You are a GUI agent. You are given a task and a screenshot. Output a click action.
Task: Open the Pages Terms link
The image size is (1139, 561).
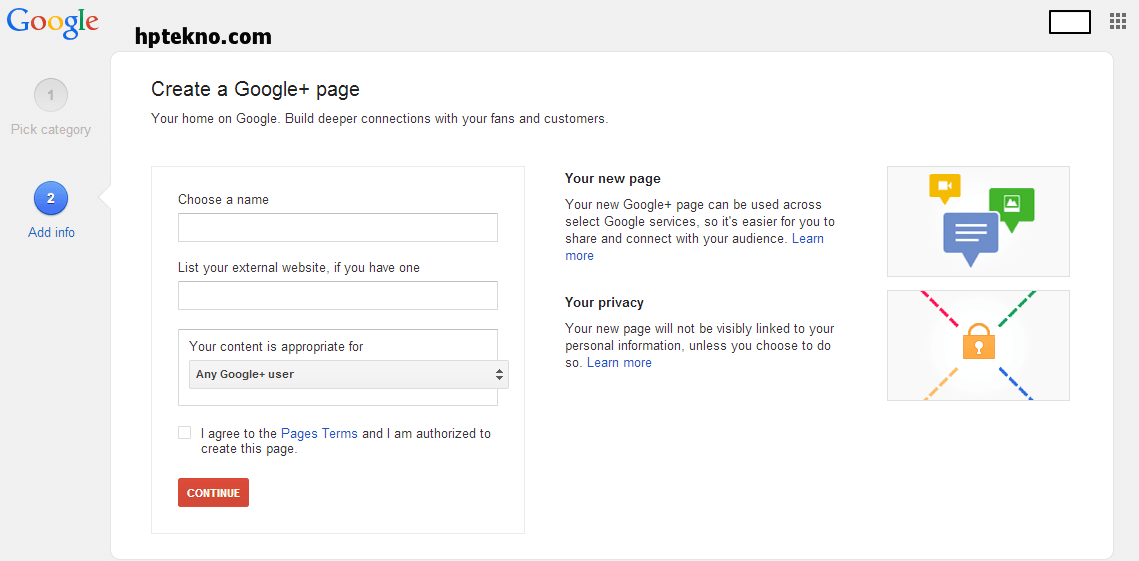[x=319, y=434]
